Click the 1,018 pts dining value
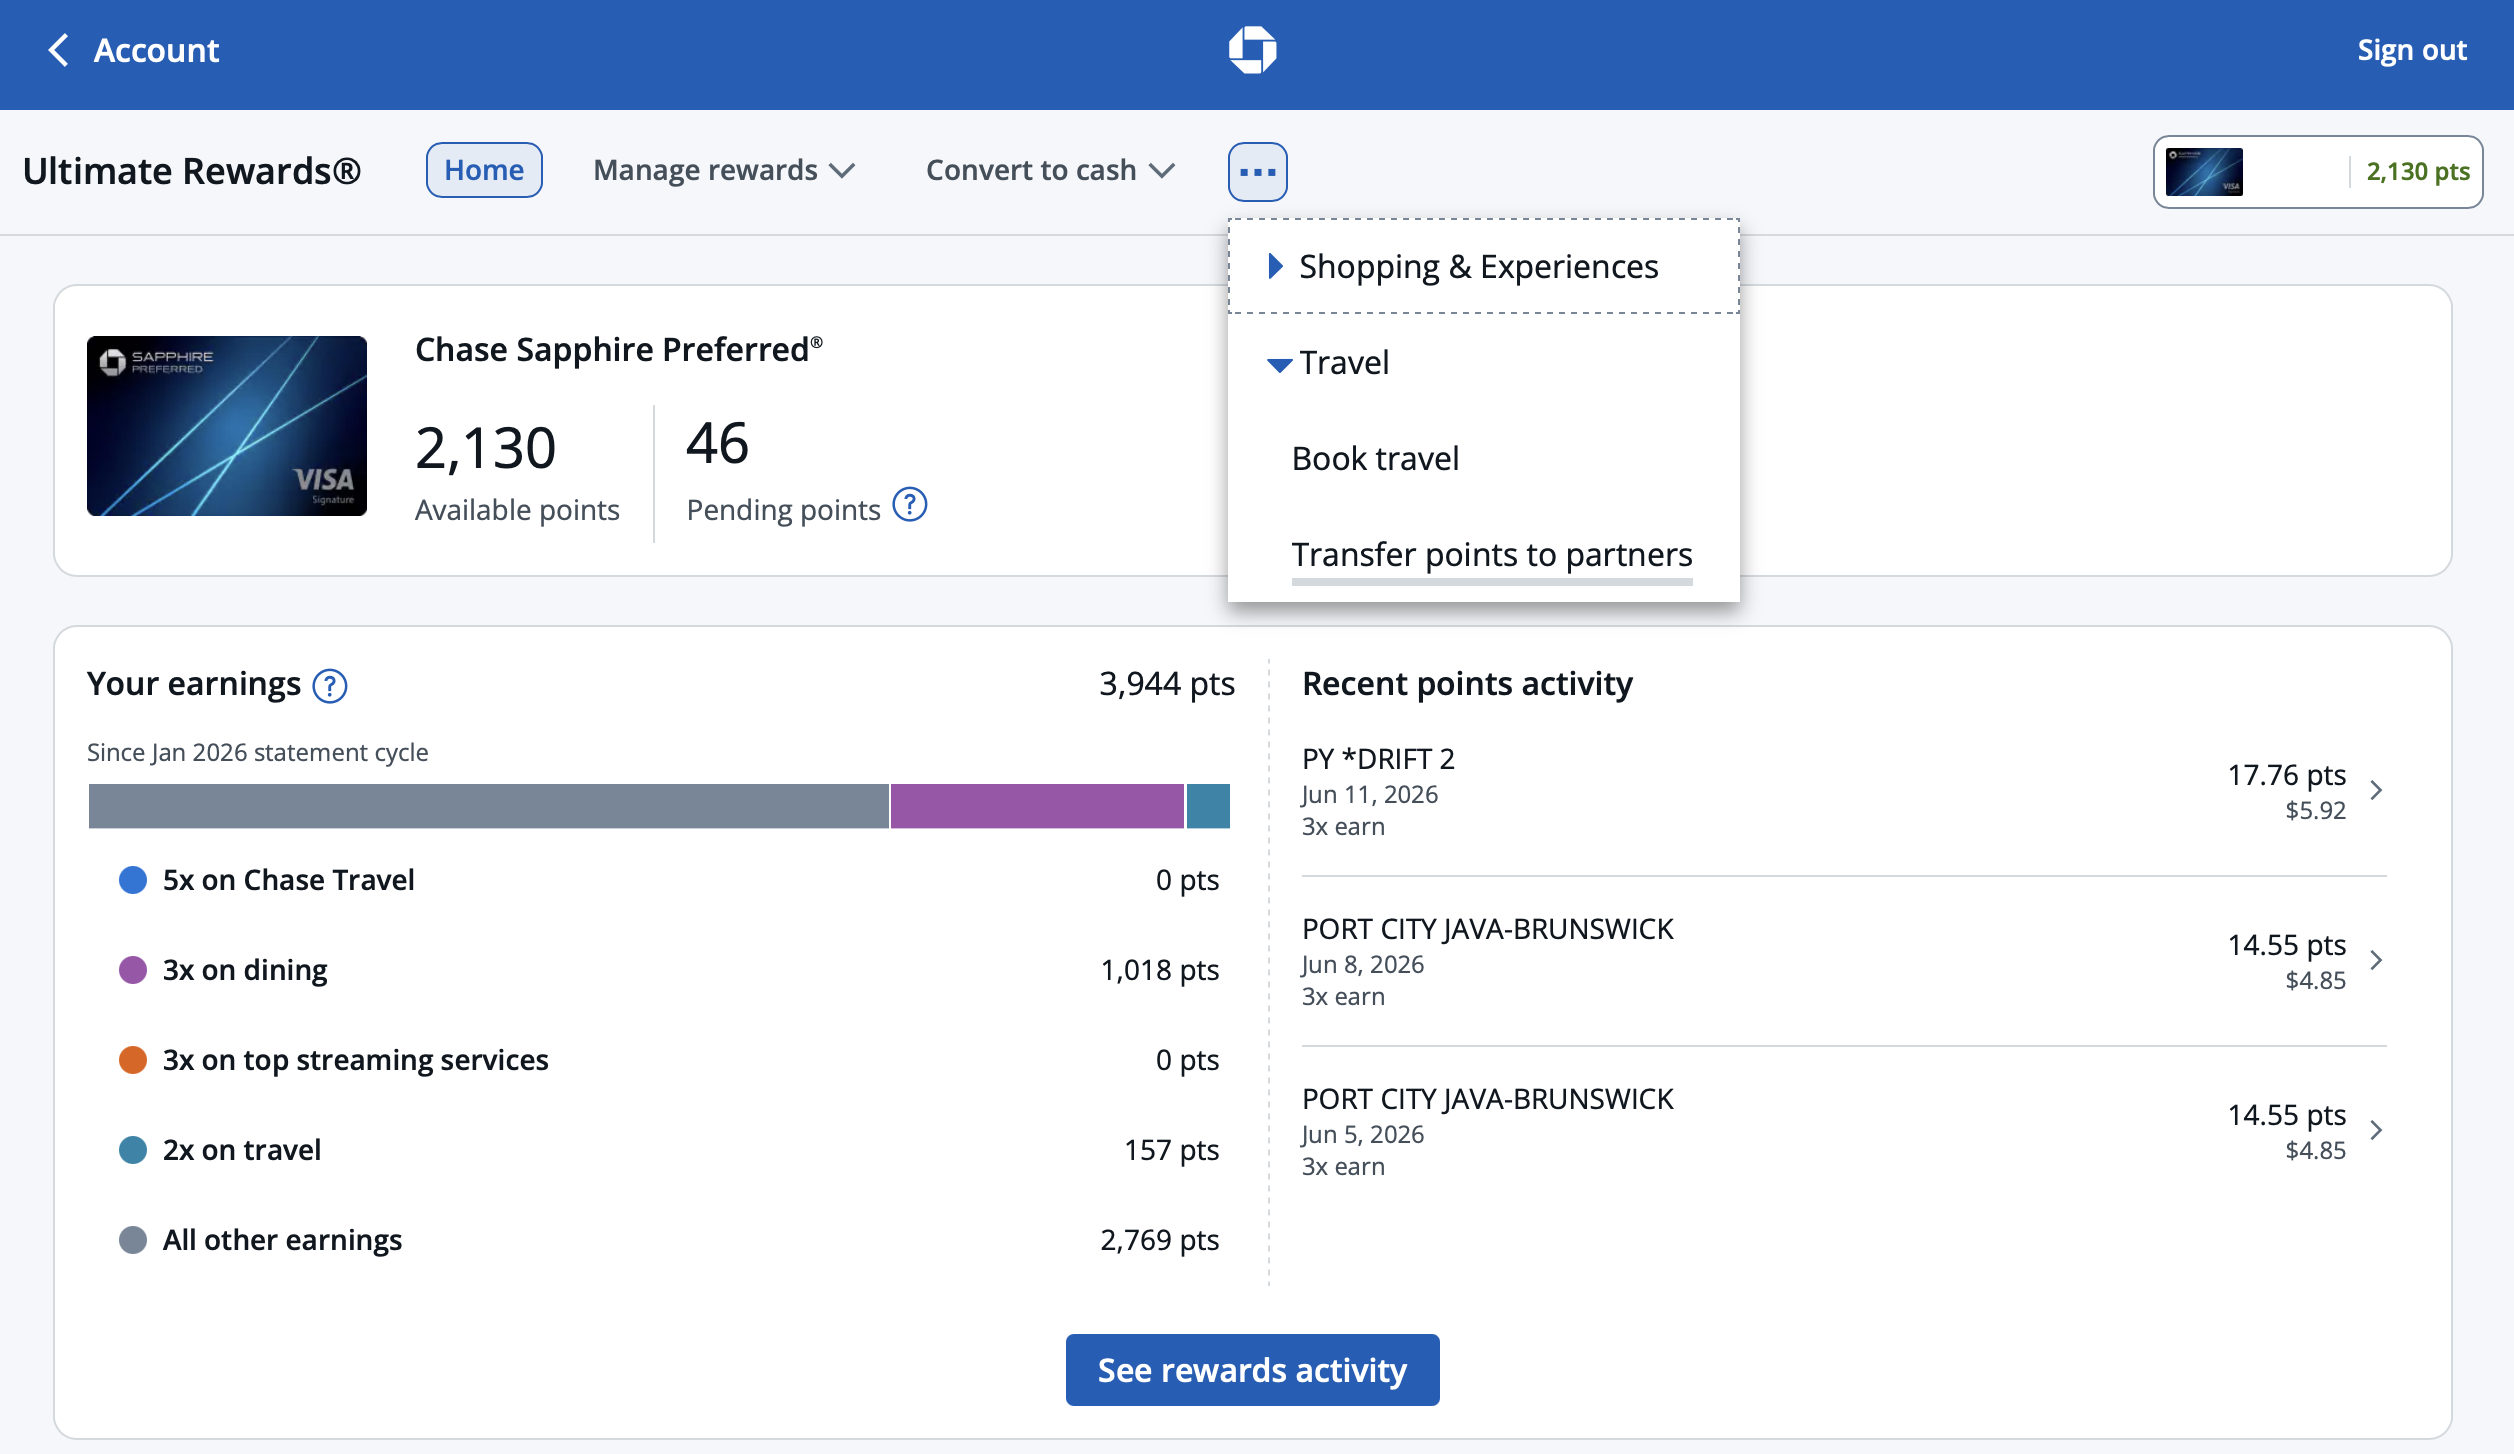 click(1160, 970)
